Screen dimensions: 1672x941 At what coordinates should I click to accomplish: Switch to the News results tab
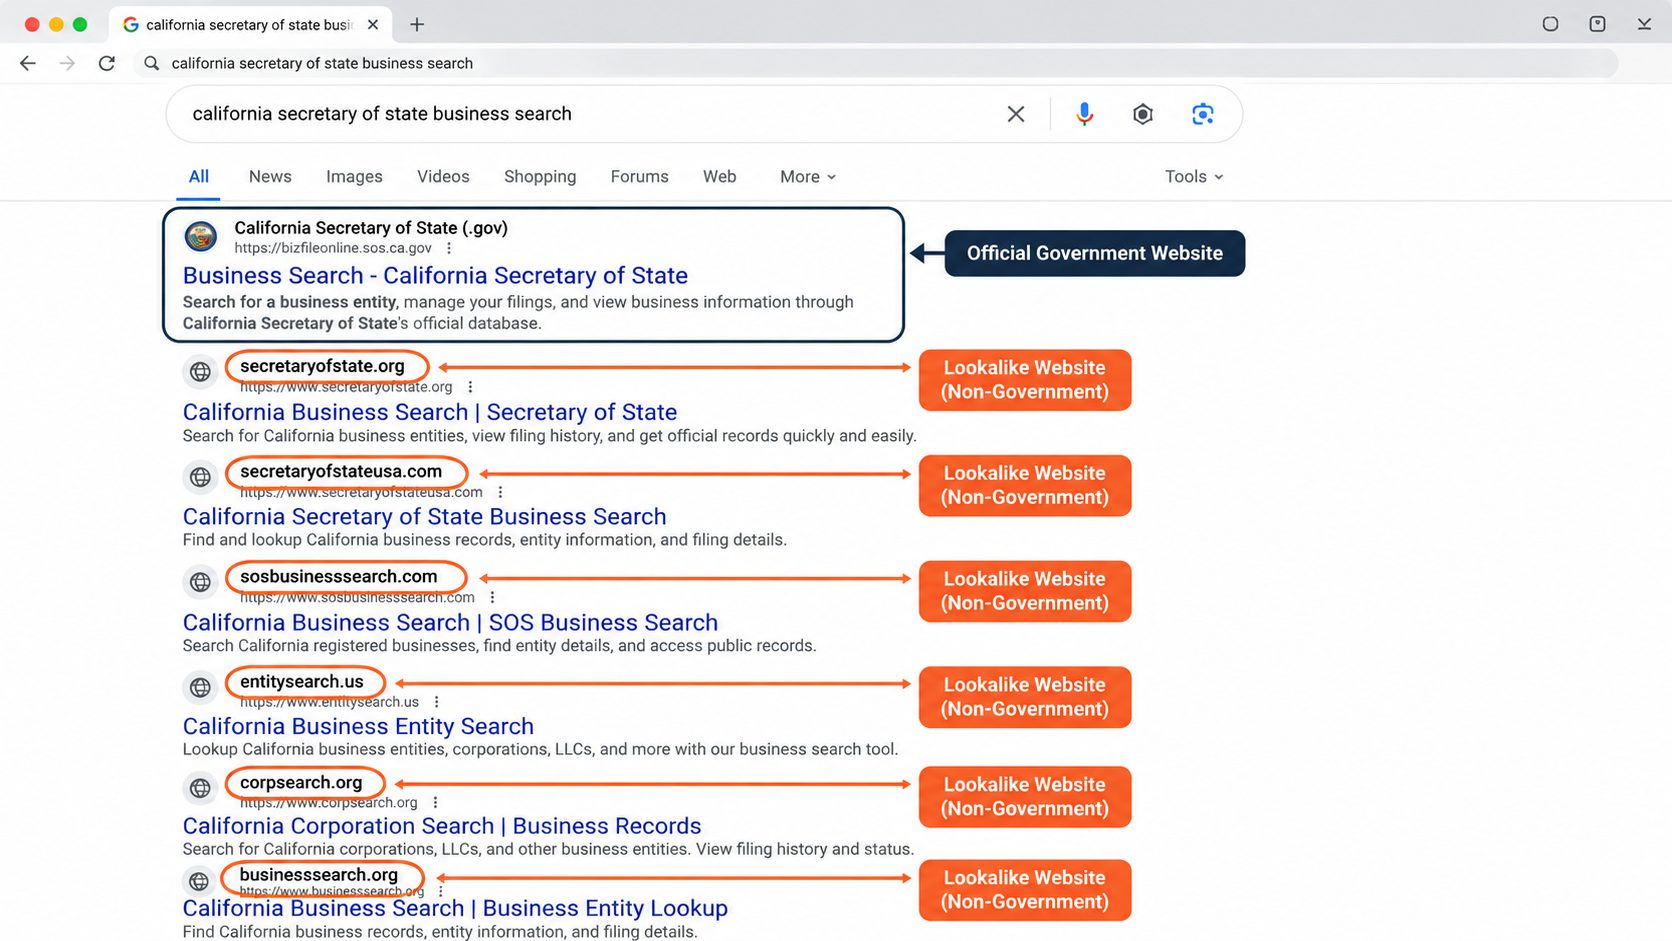point(270,177)
